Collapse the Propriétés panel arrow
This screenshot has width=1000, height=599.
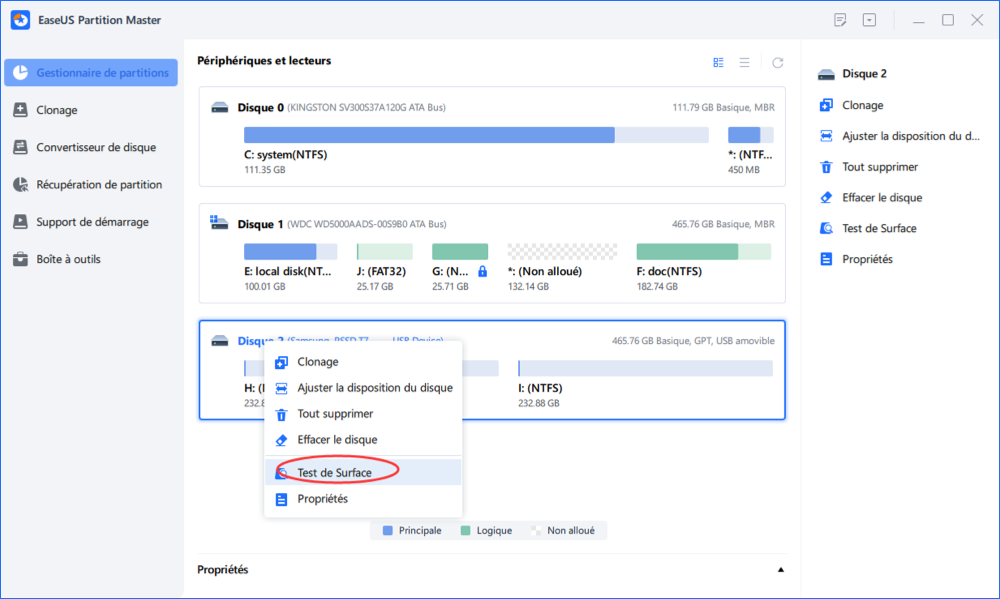pos(780,570)
